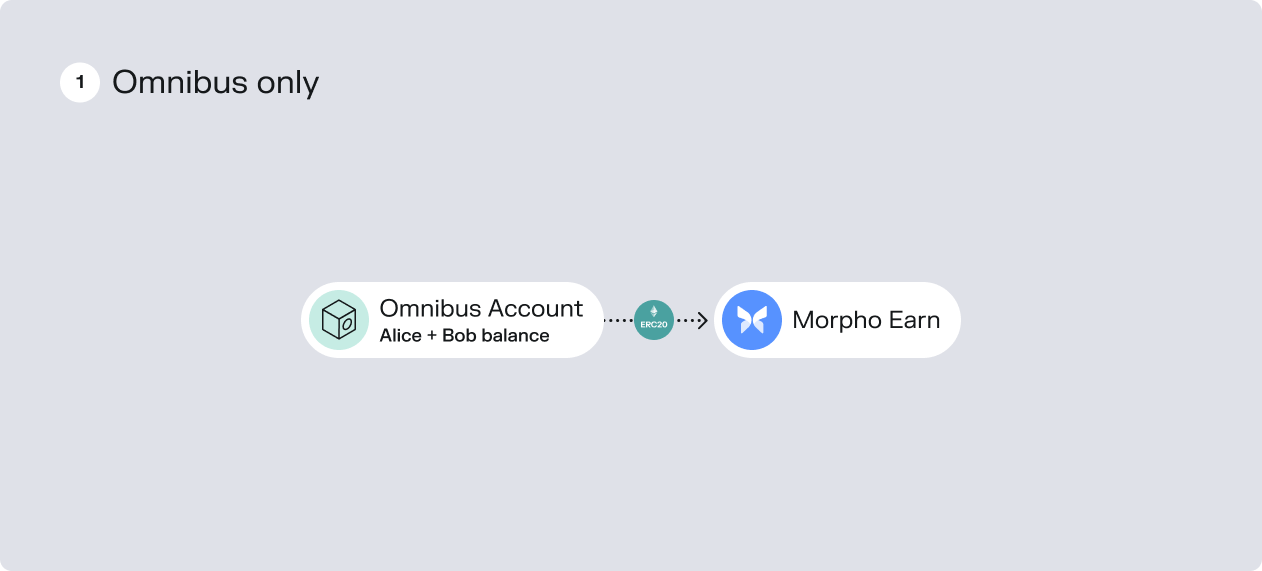Click the Omnibus Account cube icon
Image resolution: width=1262 pixels, height=571 pixels.
[339, 320]
